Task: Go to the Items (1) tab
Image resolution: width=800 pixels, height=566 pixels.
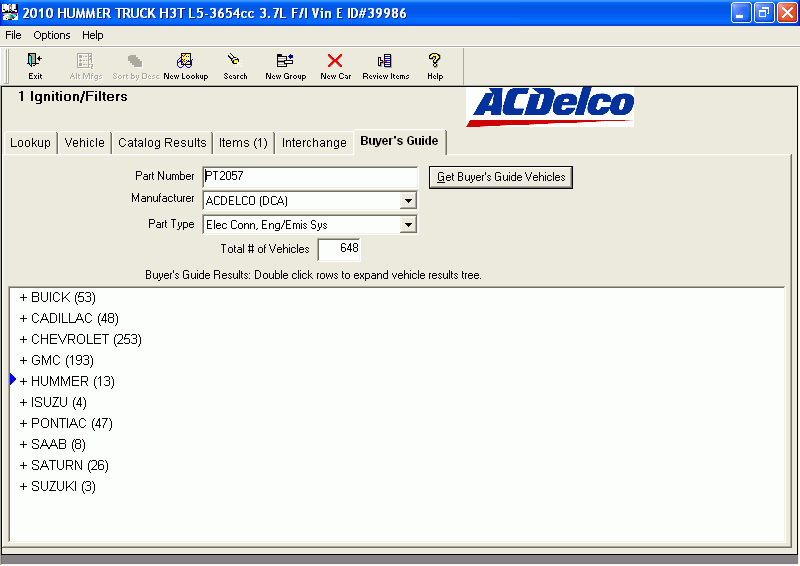Action: pos(243,143)
